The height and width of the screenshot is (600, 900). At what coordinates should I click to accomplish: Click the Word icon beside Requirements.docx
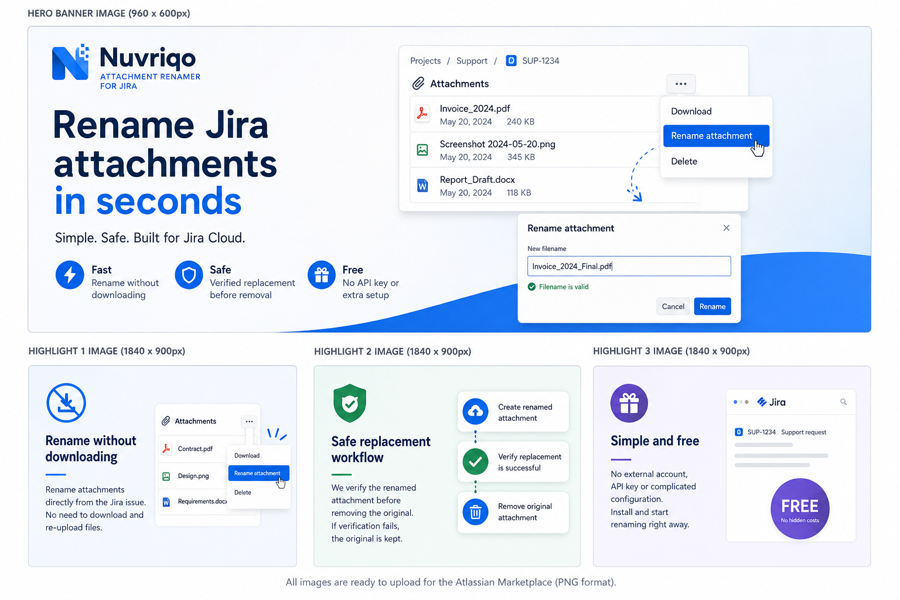coord(166,502)
